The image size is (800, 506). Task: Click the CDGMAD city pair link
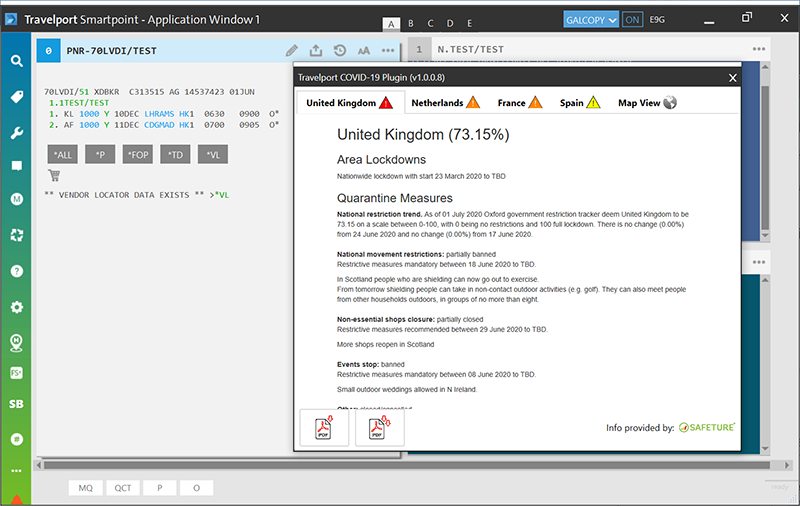click(159, 125)
